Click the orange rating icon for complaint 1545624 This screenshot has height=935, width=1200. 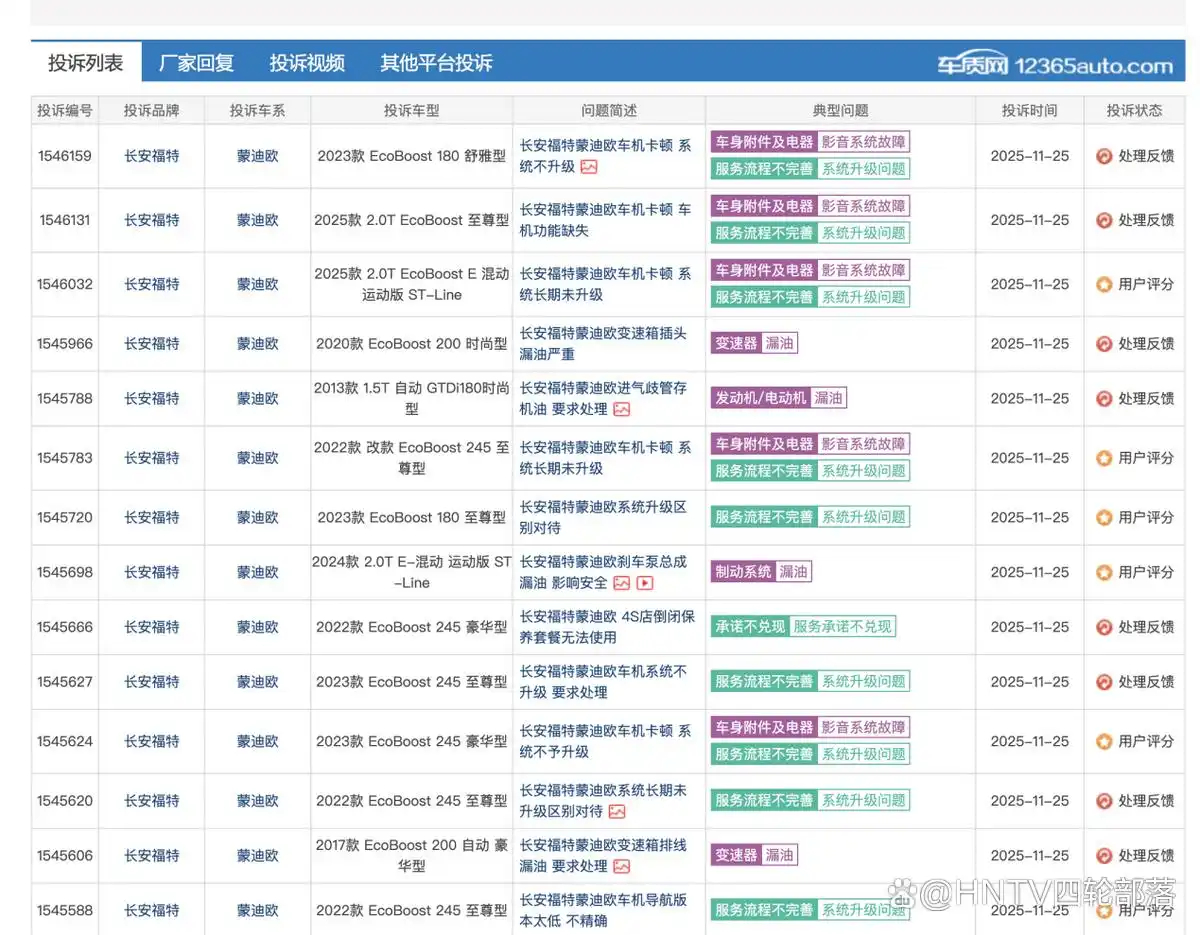tap(1104, 741)
